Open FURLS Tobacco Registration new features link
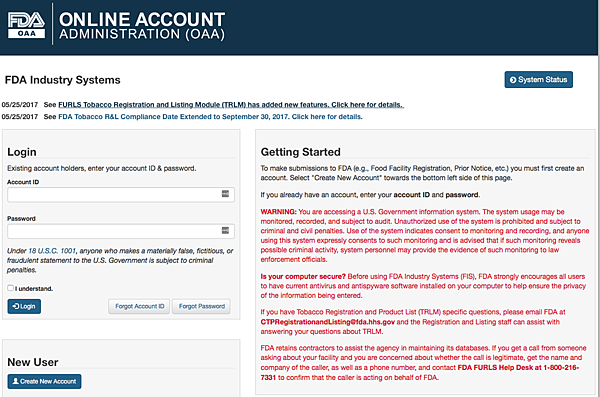Image resolution: width=600 pixels, height=397 pixels. pyautogui.click(x=231, y=105)
